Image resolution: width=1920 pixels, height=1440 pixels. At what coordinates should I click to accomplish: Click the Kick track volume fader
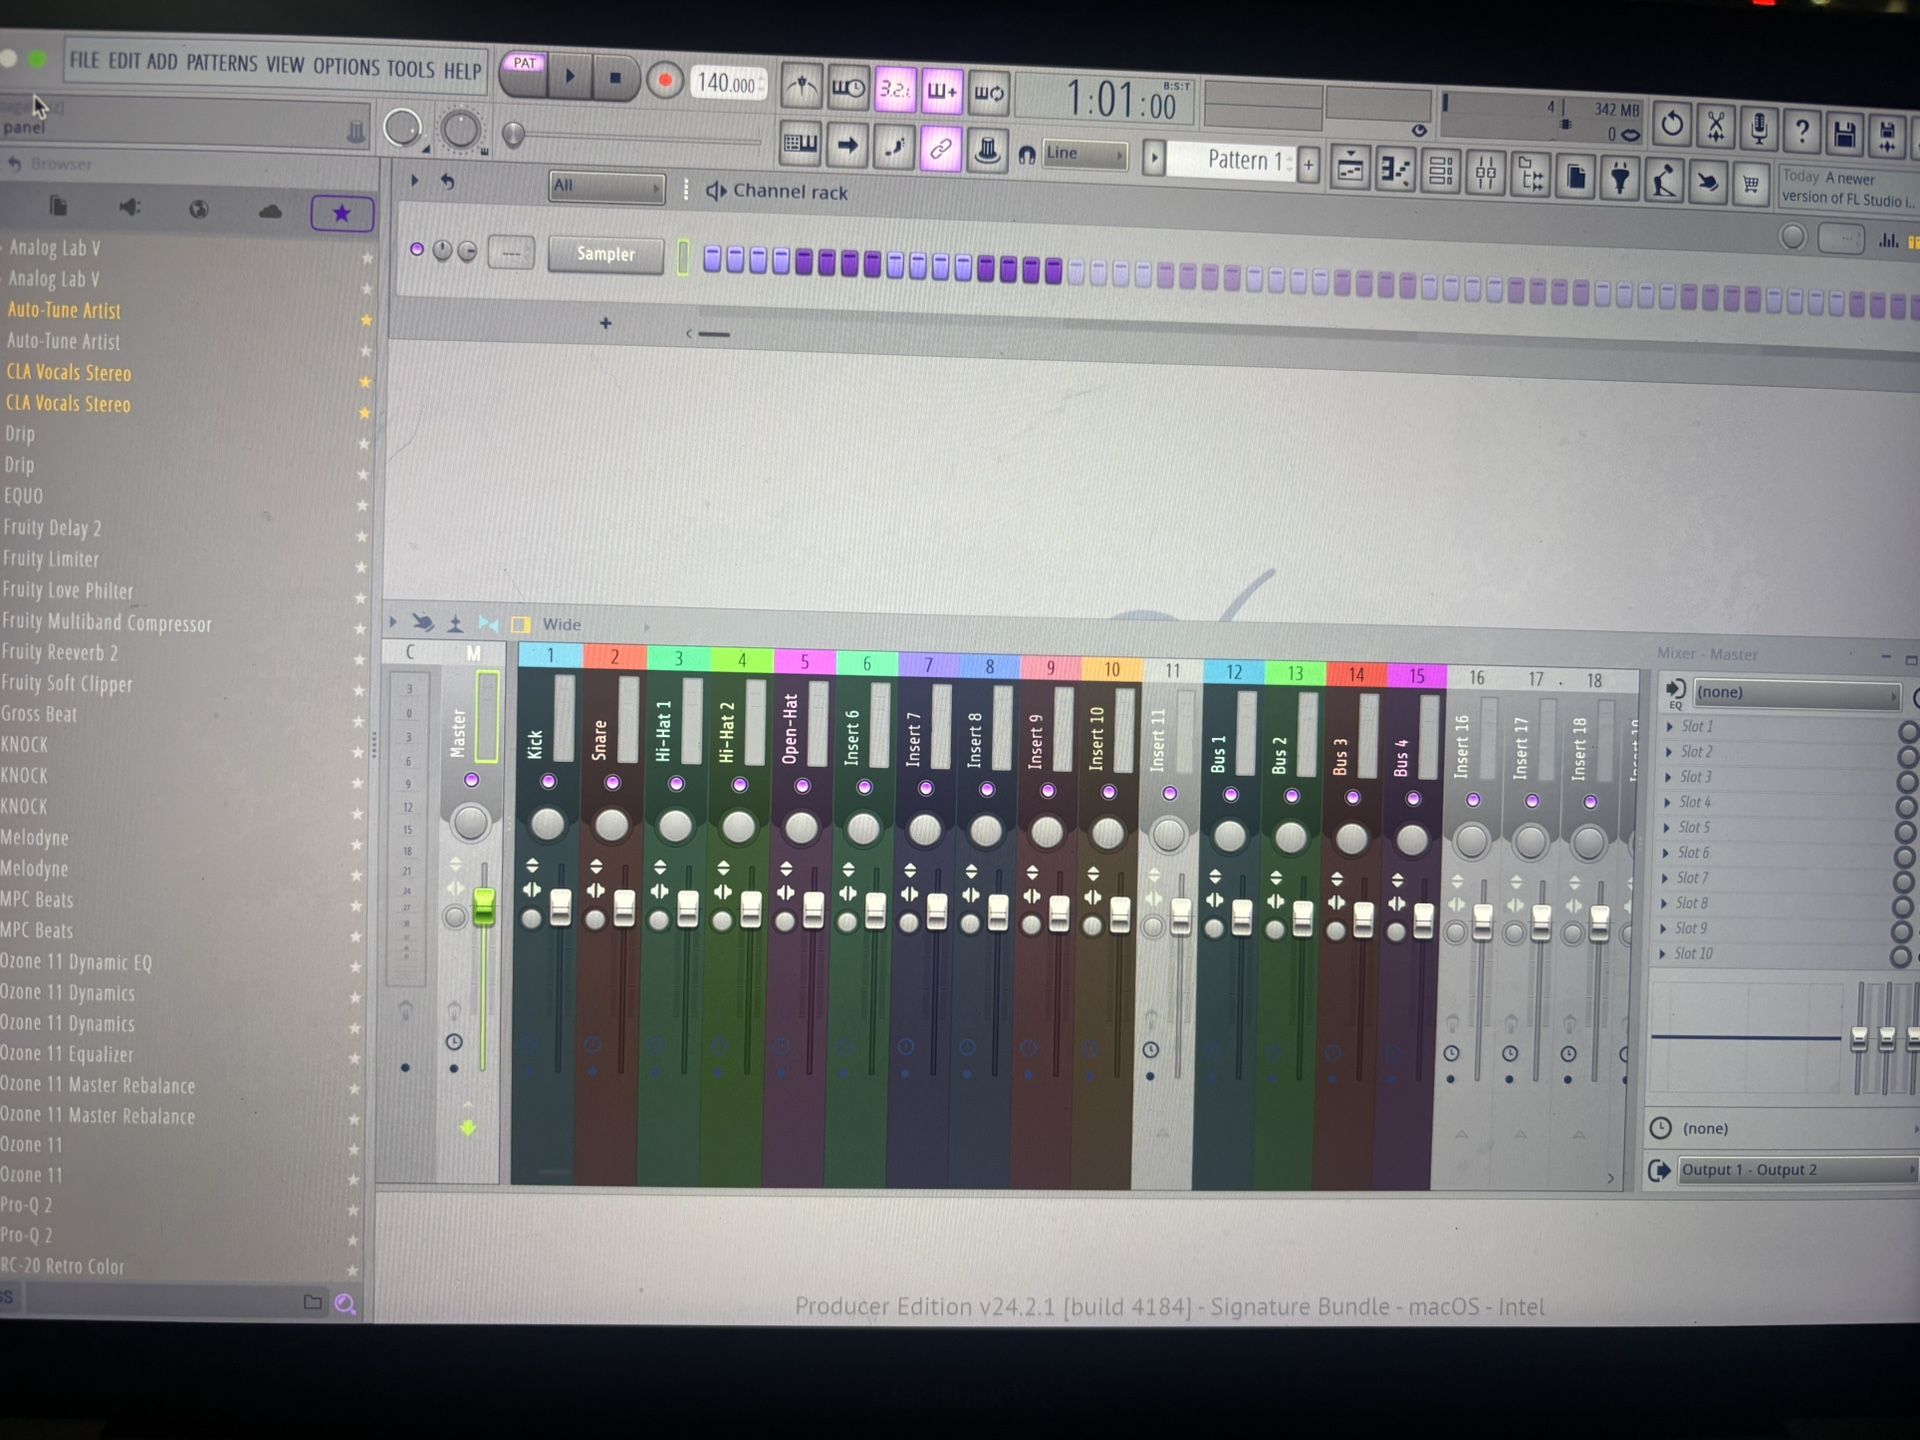561,906
